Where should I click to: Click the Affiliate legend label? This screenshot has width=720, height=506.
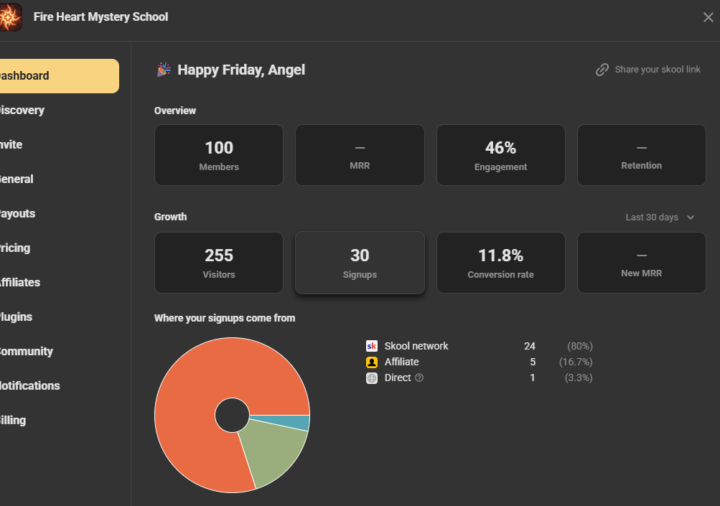click(401, 362)
